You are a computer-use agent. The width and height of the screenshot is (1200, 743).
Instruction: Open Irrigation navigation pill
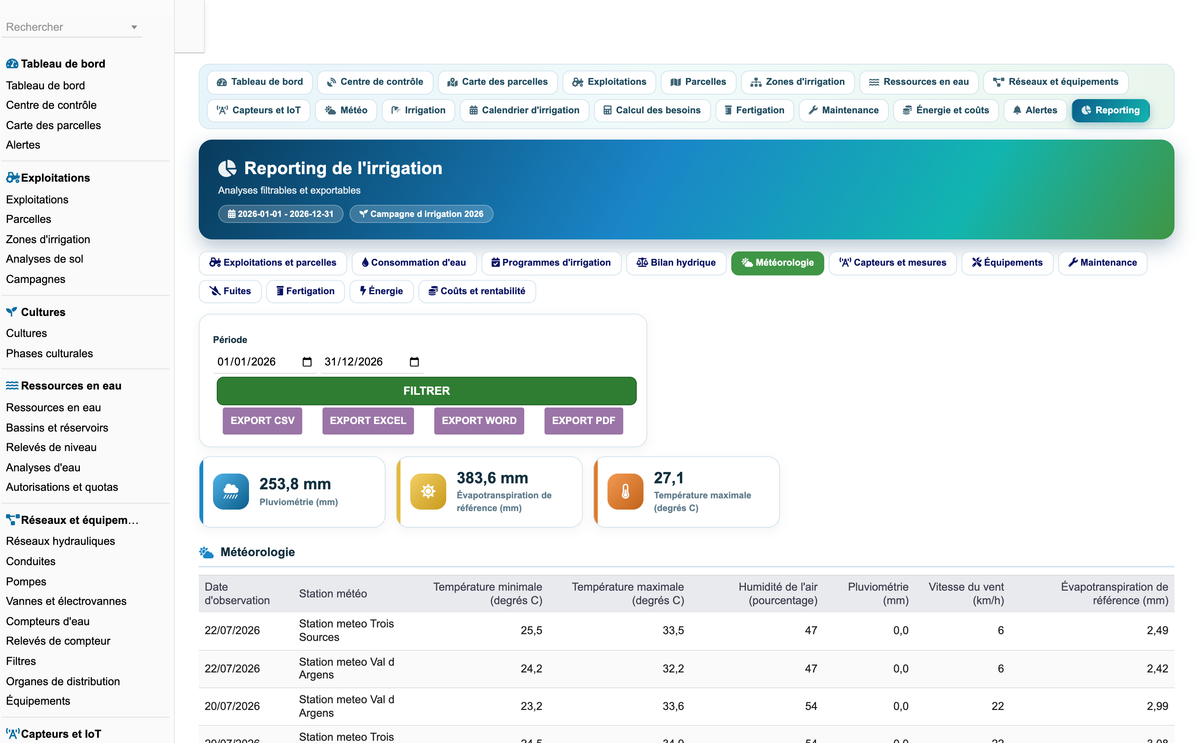418,110
